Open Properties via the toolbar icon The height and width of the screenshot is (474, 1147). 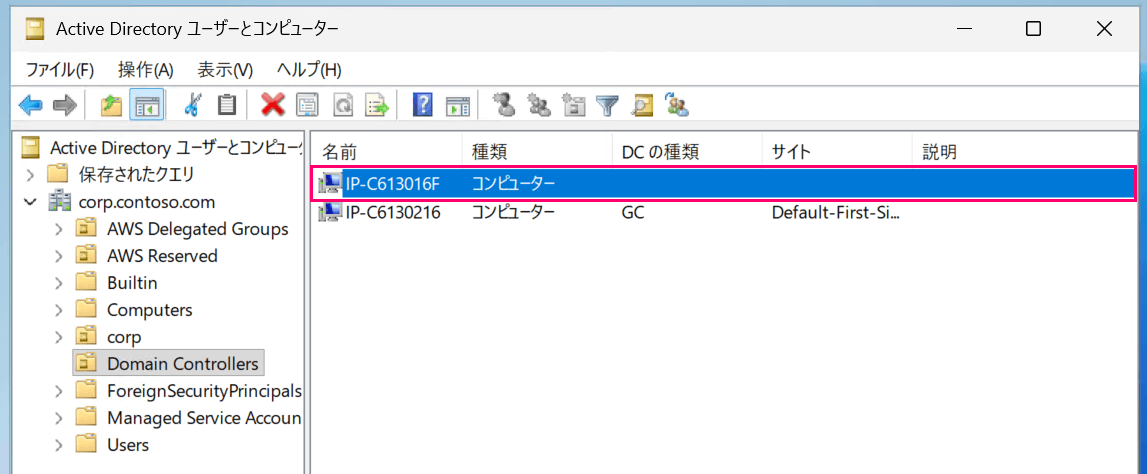307,105
